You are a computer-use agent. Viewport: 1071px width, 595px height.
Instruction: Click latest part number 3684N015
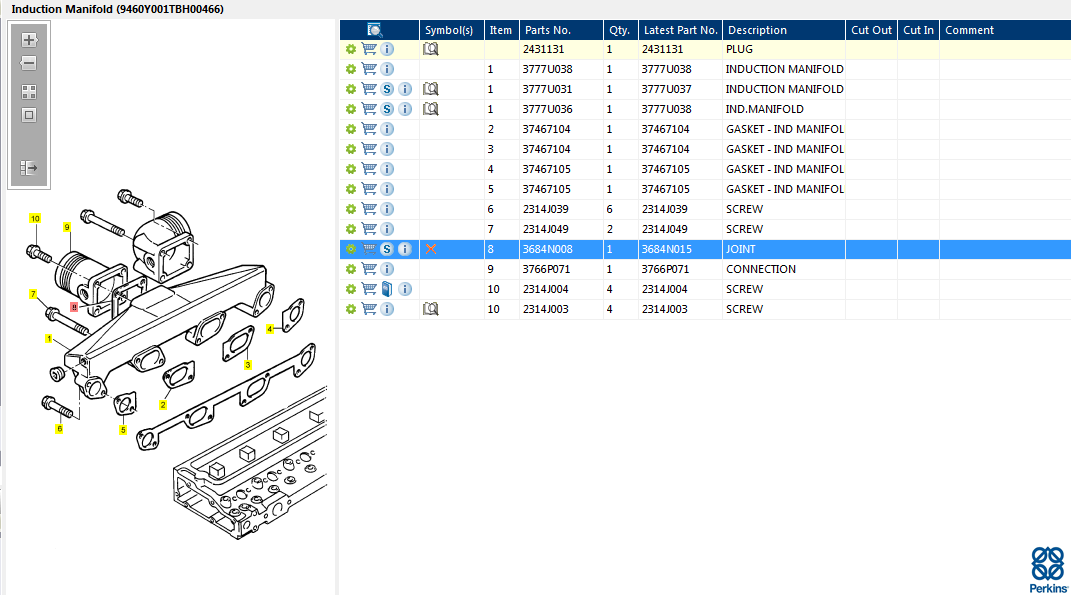coord(666,249)
